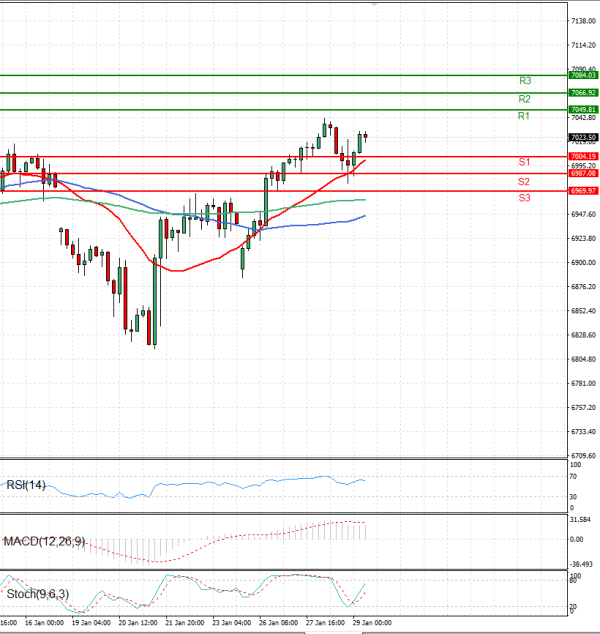Click the R3 resistance label
Viewport: 600px width, 634px height.
[x=524, y=80]
